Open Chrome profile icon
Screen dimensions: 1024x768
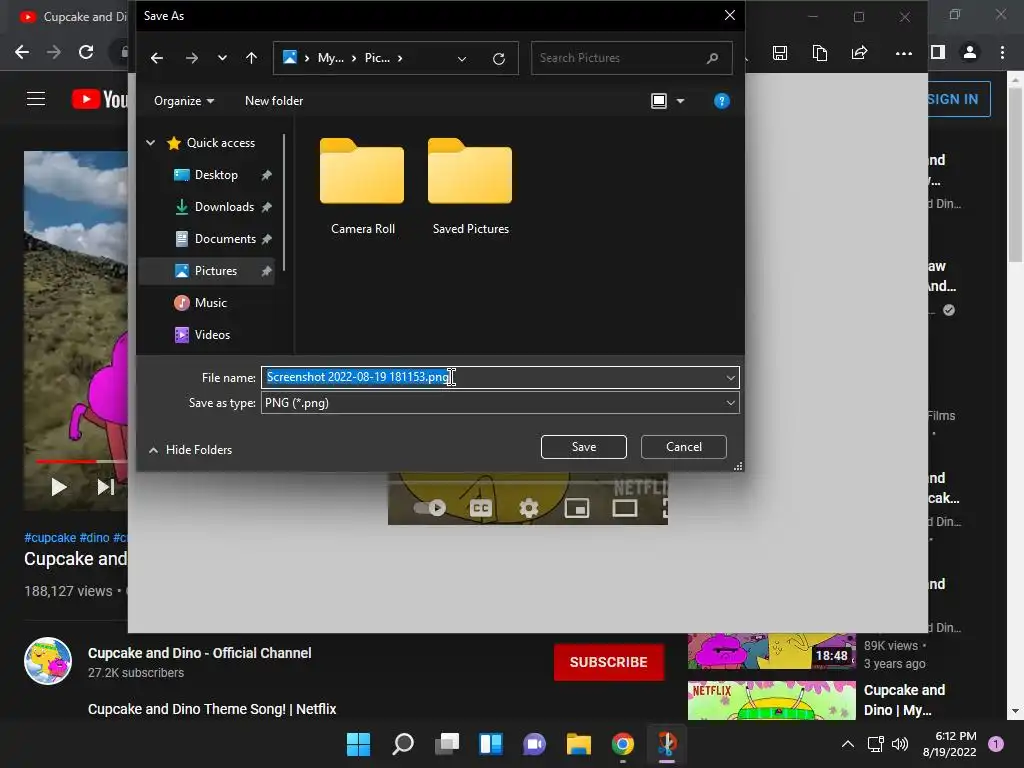tap(970, 52)
